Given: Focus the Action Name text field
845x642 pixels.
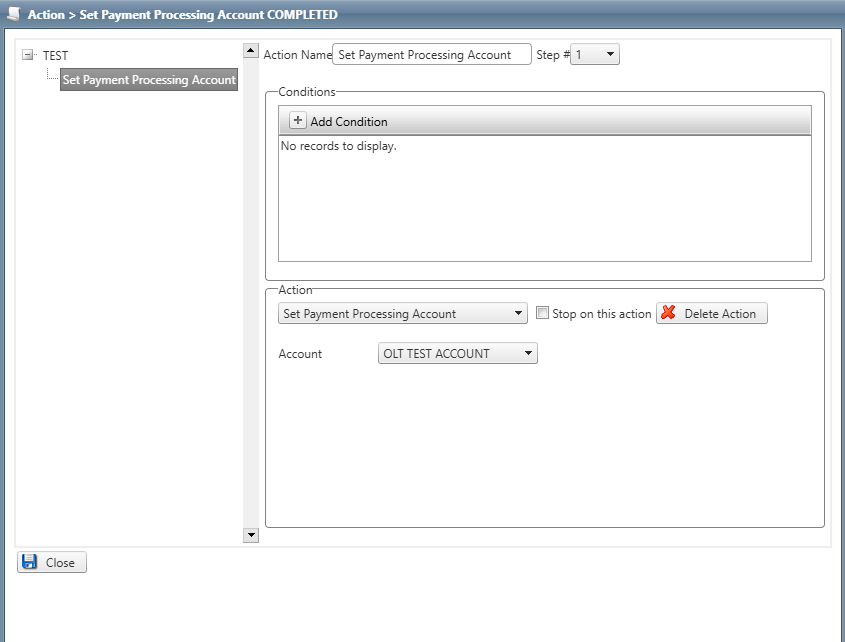Looking at the screenshot, I should (431, 55).
